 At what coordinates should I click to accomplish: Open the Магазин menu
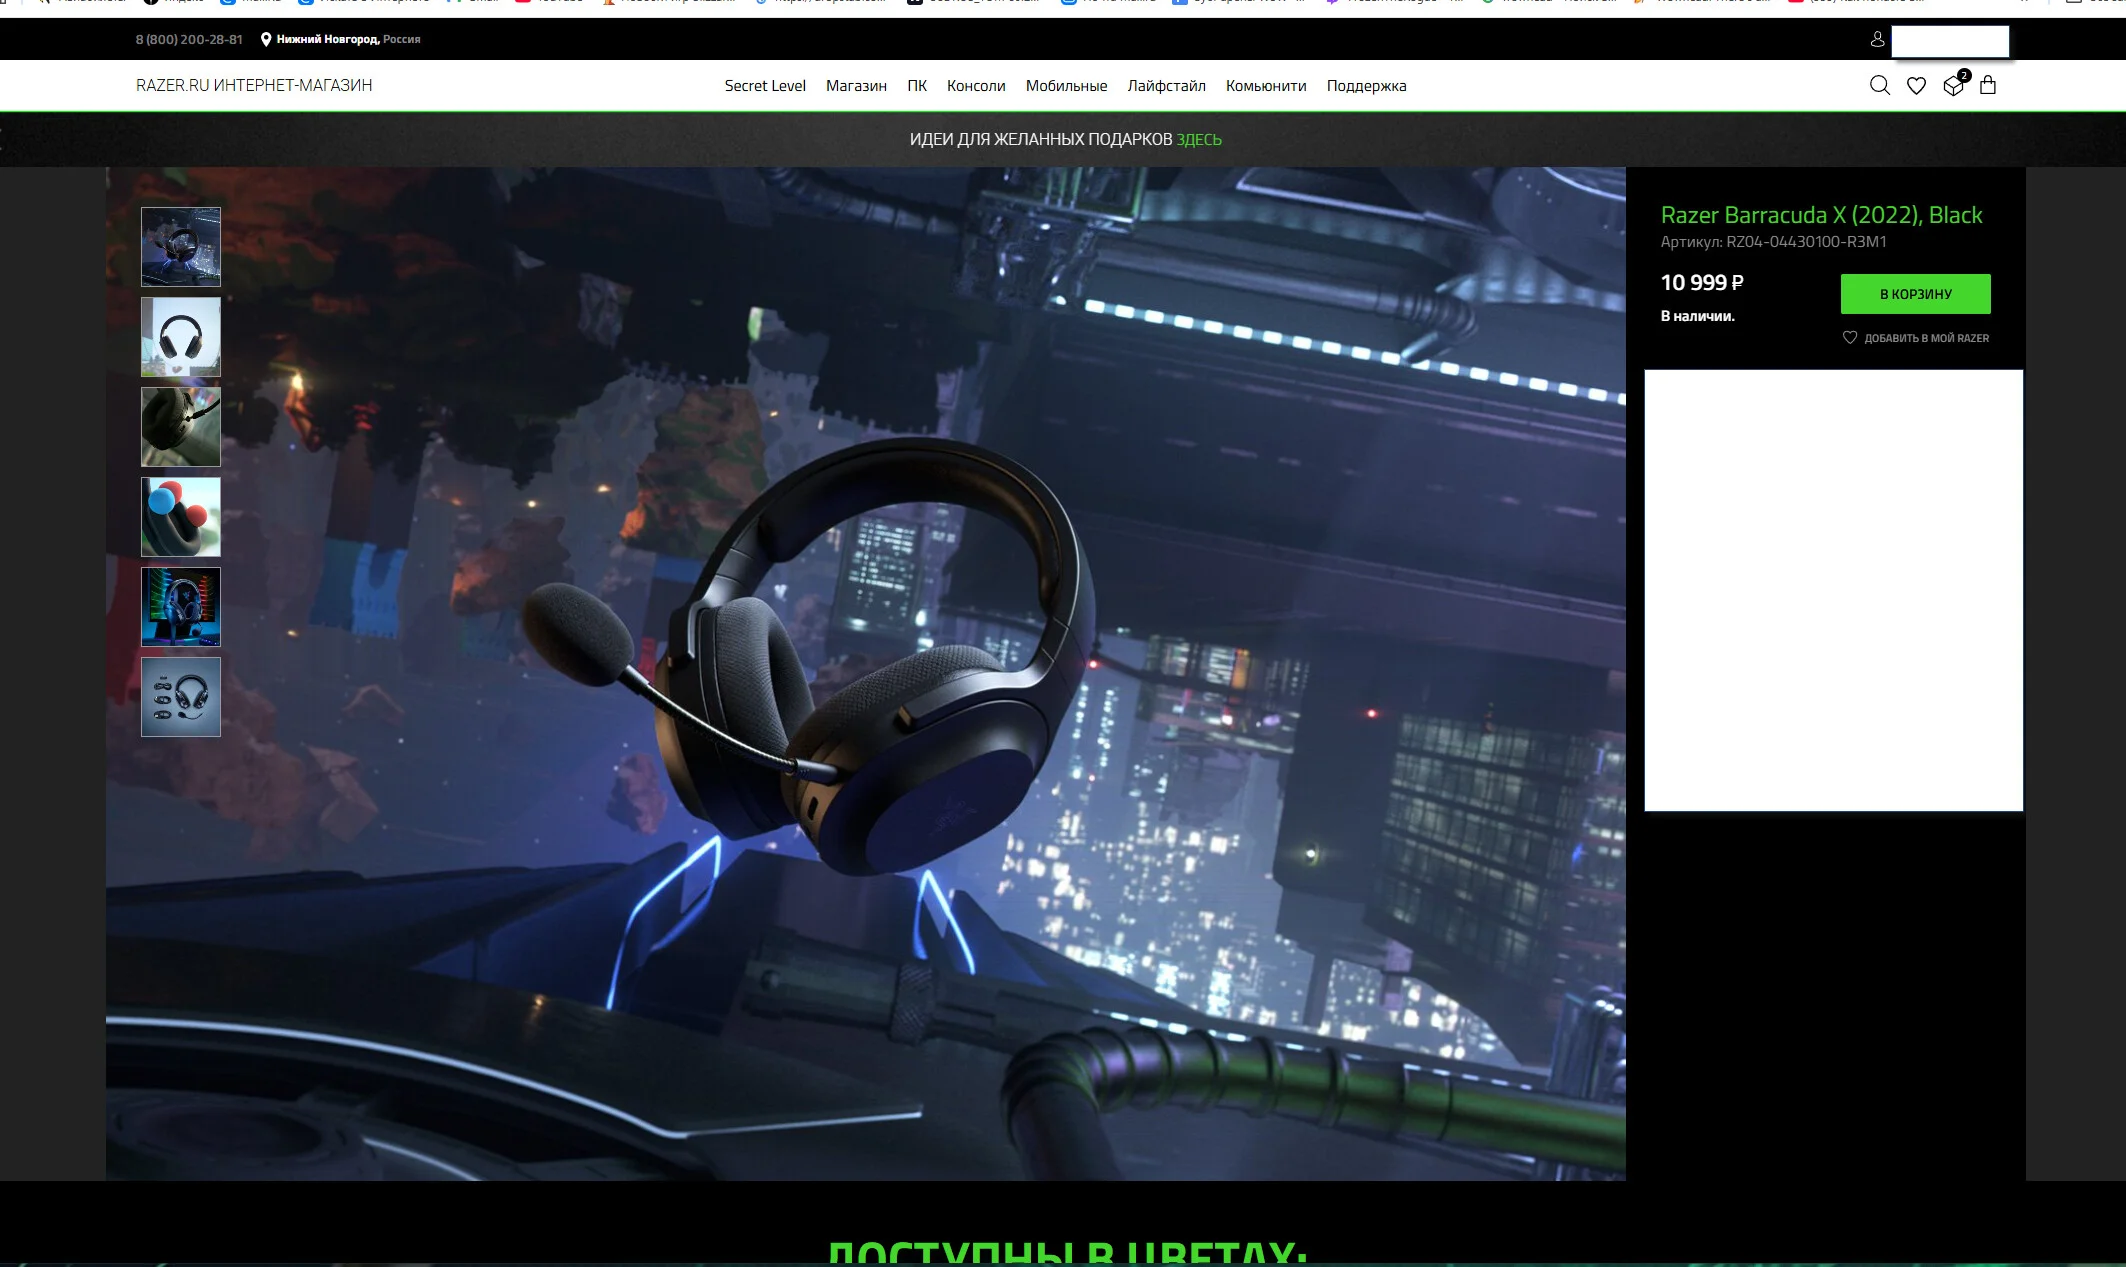[x=856, y=86]
